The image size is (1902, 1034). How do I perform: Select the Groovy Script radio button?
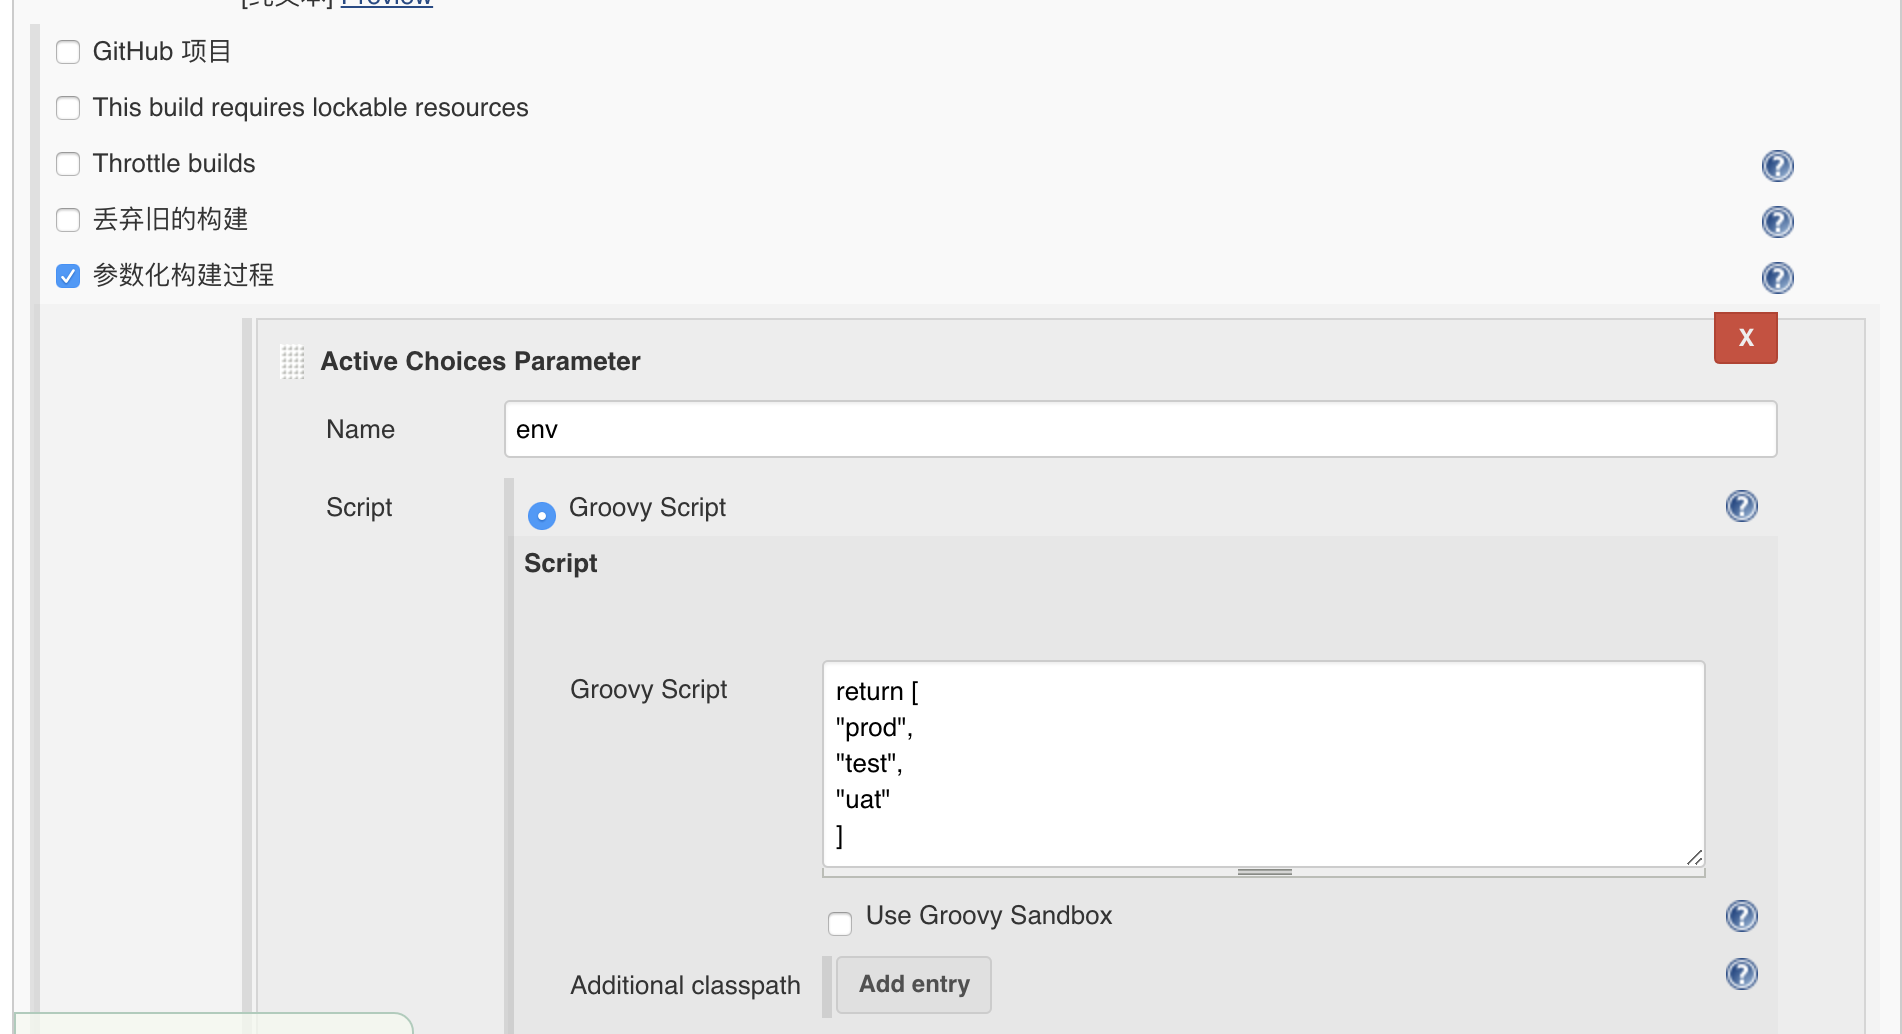click(x=541, y=516)
